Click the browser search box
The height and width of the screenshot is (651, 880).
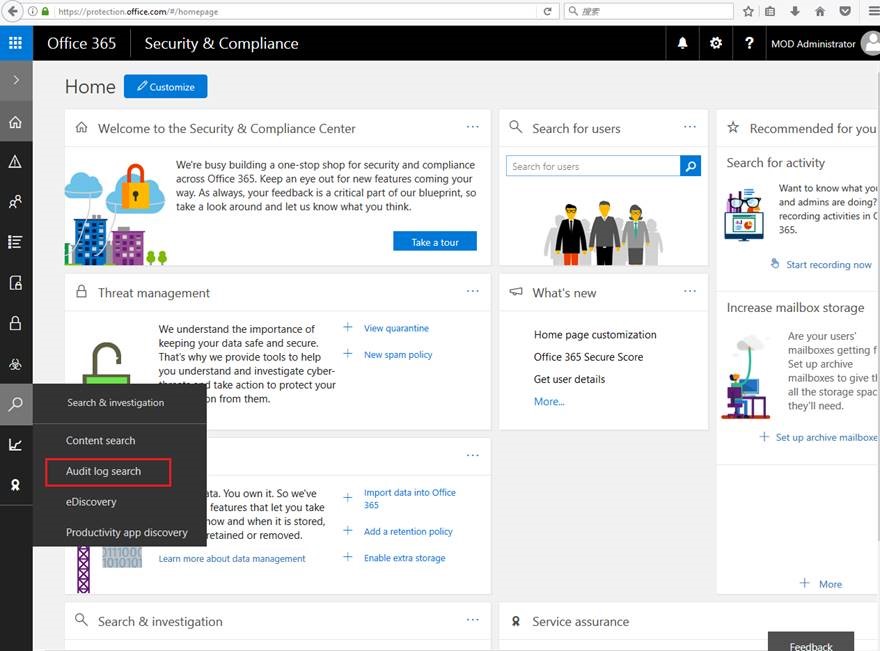tap(649, 11)
